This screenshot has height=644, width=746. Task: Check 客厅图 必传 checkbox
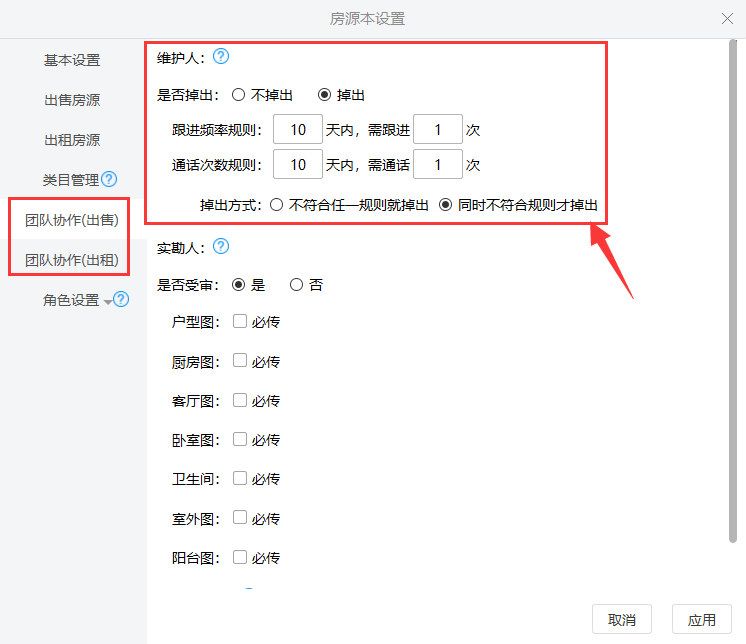pos(240,400)
